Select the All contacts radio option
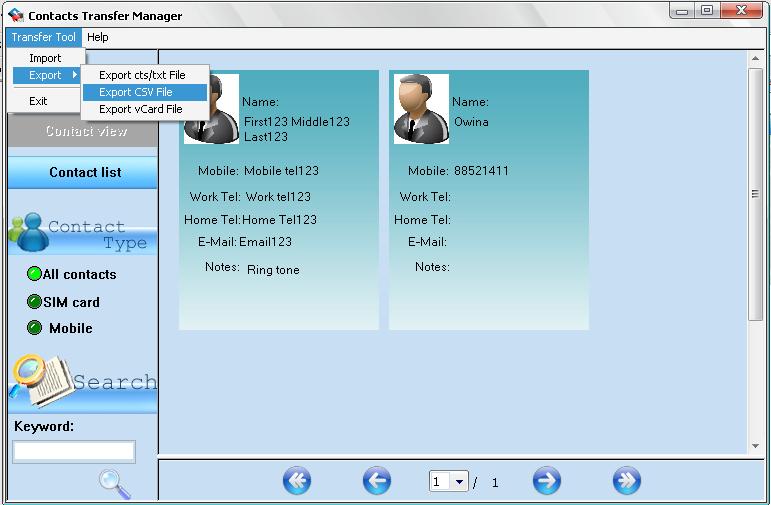This screenshot has width=771, height=505. [35, 274]
